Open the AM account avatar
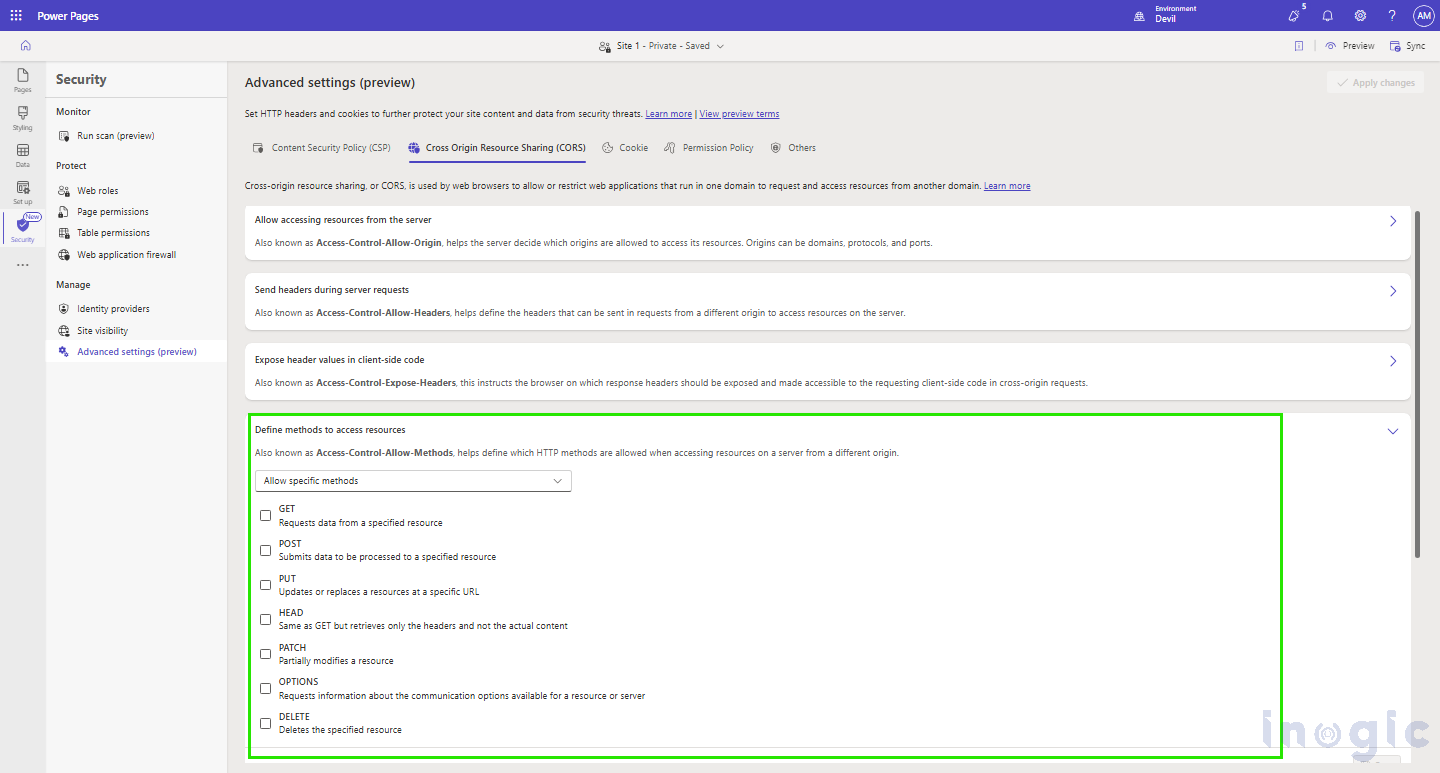The image size is (1440, 773). (x=1424, y=16)
